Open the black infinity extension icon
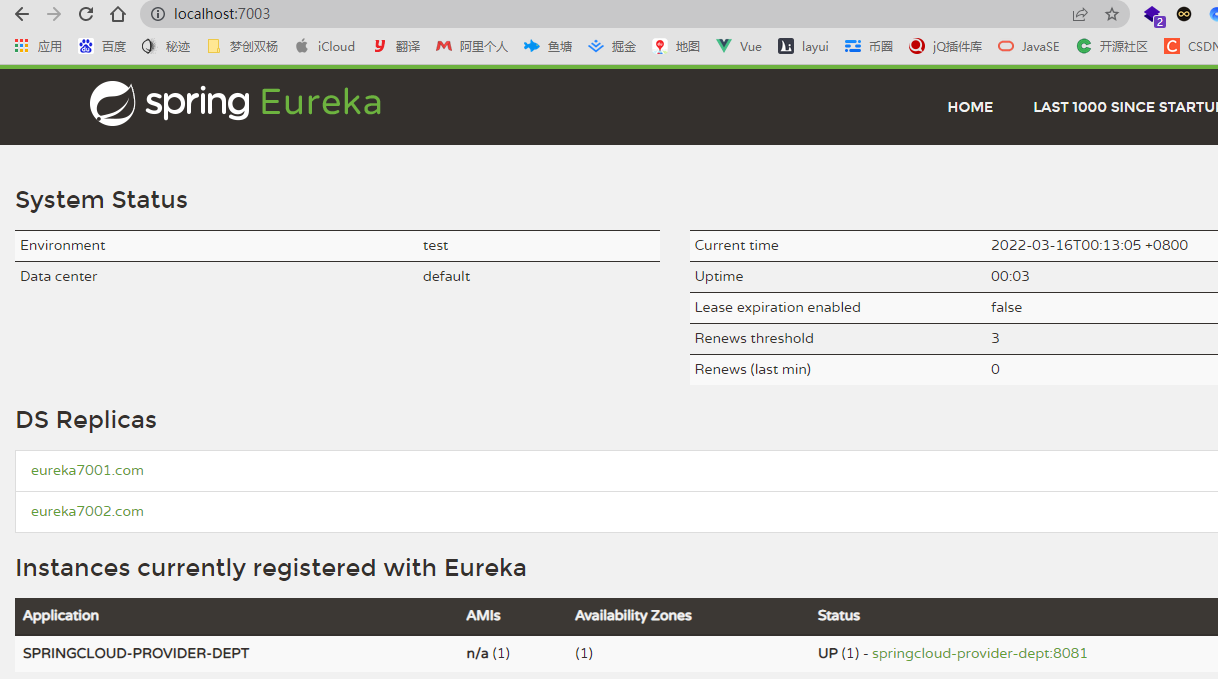The image size is (1218, 679). coord(1184,14)
